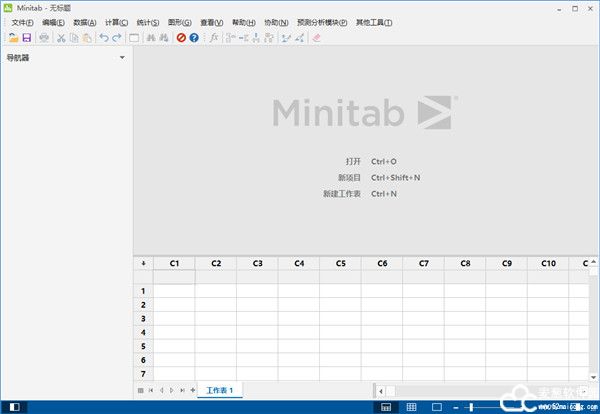Click the Find binoculars icon
The image size is (600, 414).
coord(151,37)
